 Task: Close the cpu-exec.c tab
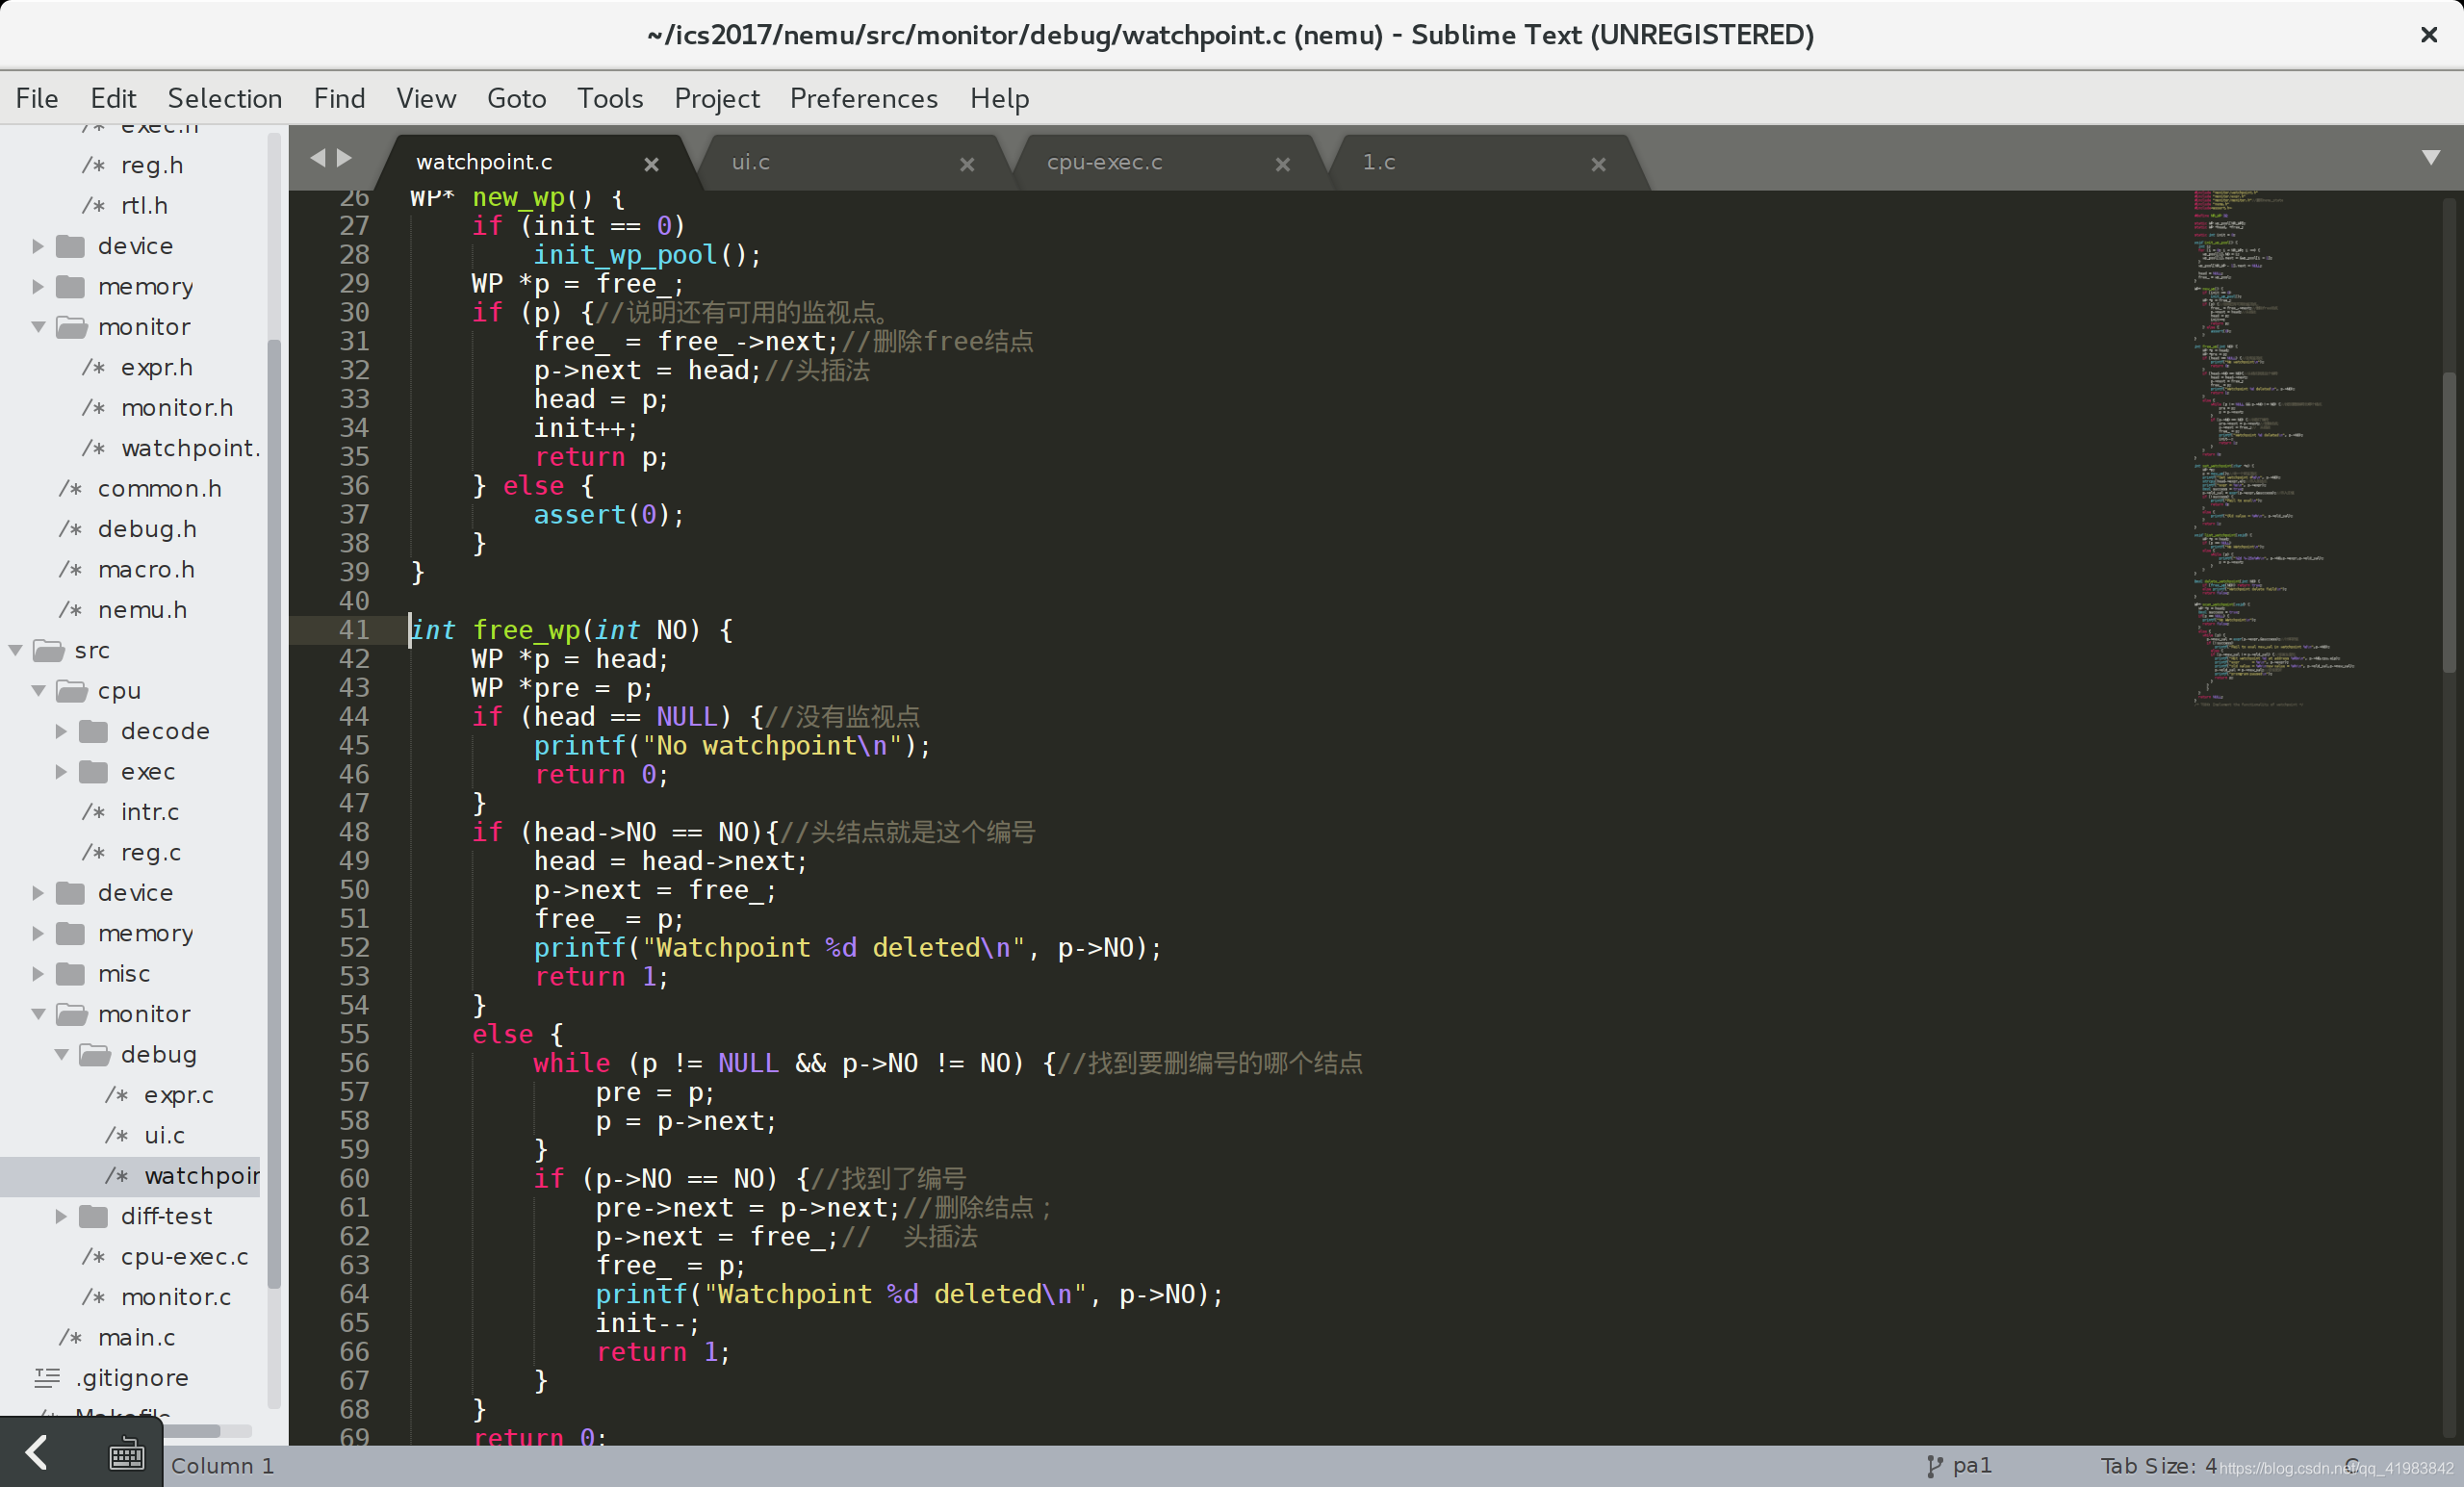click(1283, 164)
